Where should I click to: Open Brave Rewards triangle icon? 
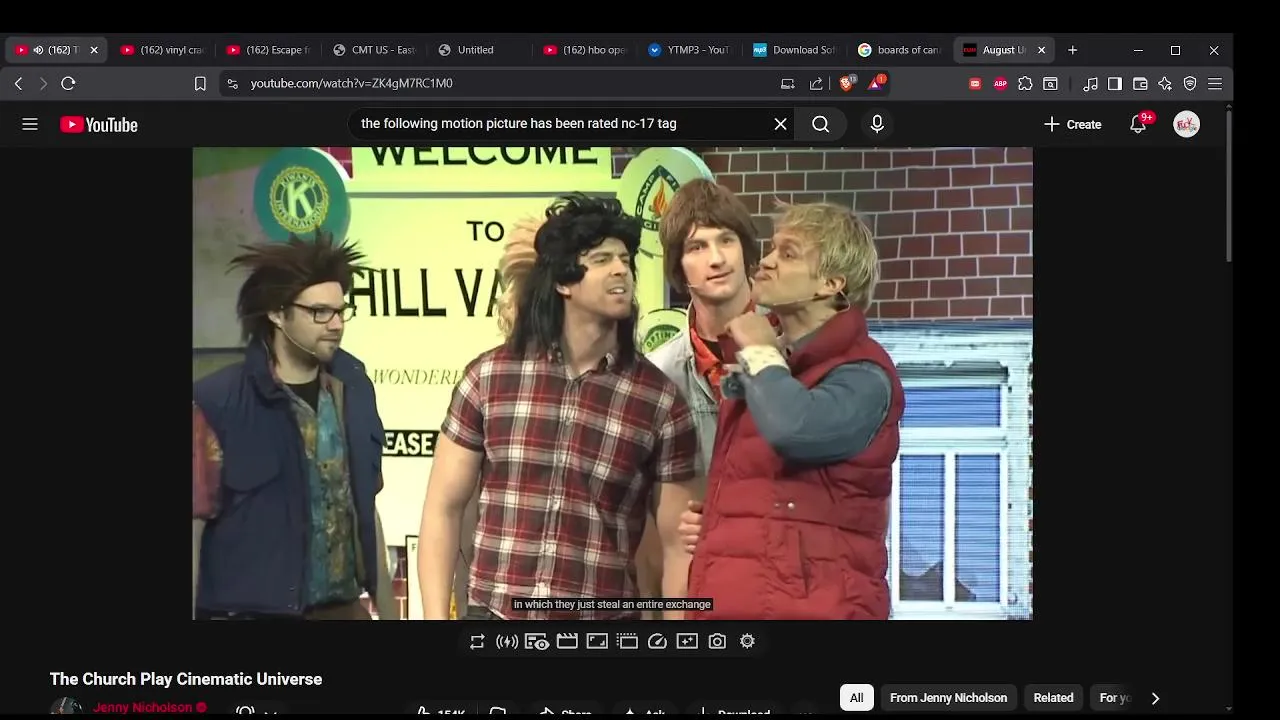(x=875, y=83)
